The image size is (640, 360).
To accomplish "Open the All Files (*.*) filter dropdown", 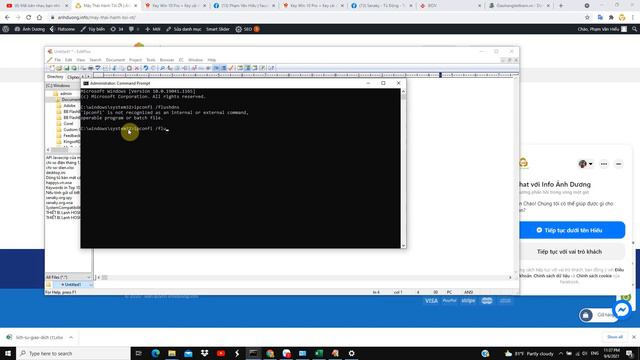I will click(68, 277).
